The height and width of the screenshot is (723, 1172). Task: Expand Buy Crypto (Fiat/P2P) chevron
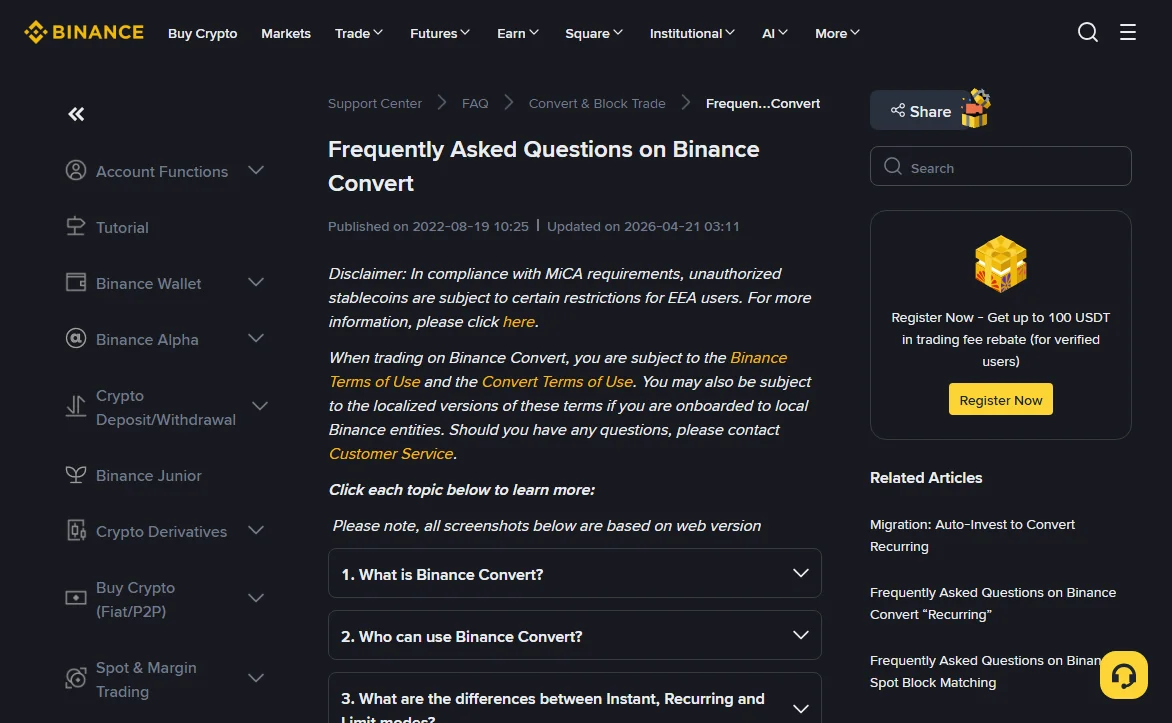coord(256,598)
